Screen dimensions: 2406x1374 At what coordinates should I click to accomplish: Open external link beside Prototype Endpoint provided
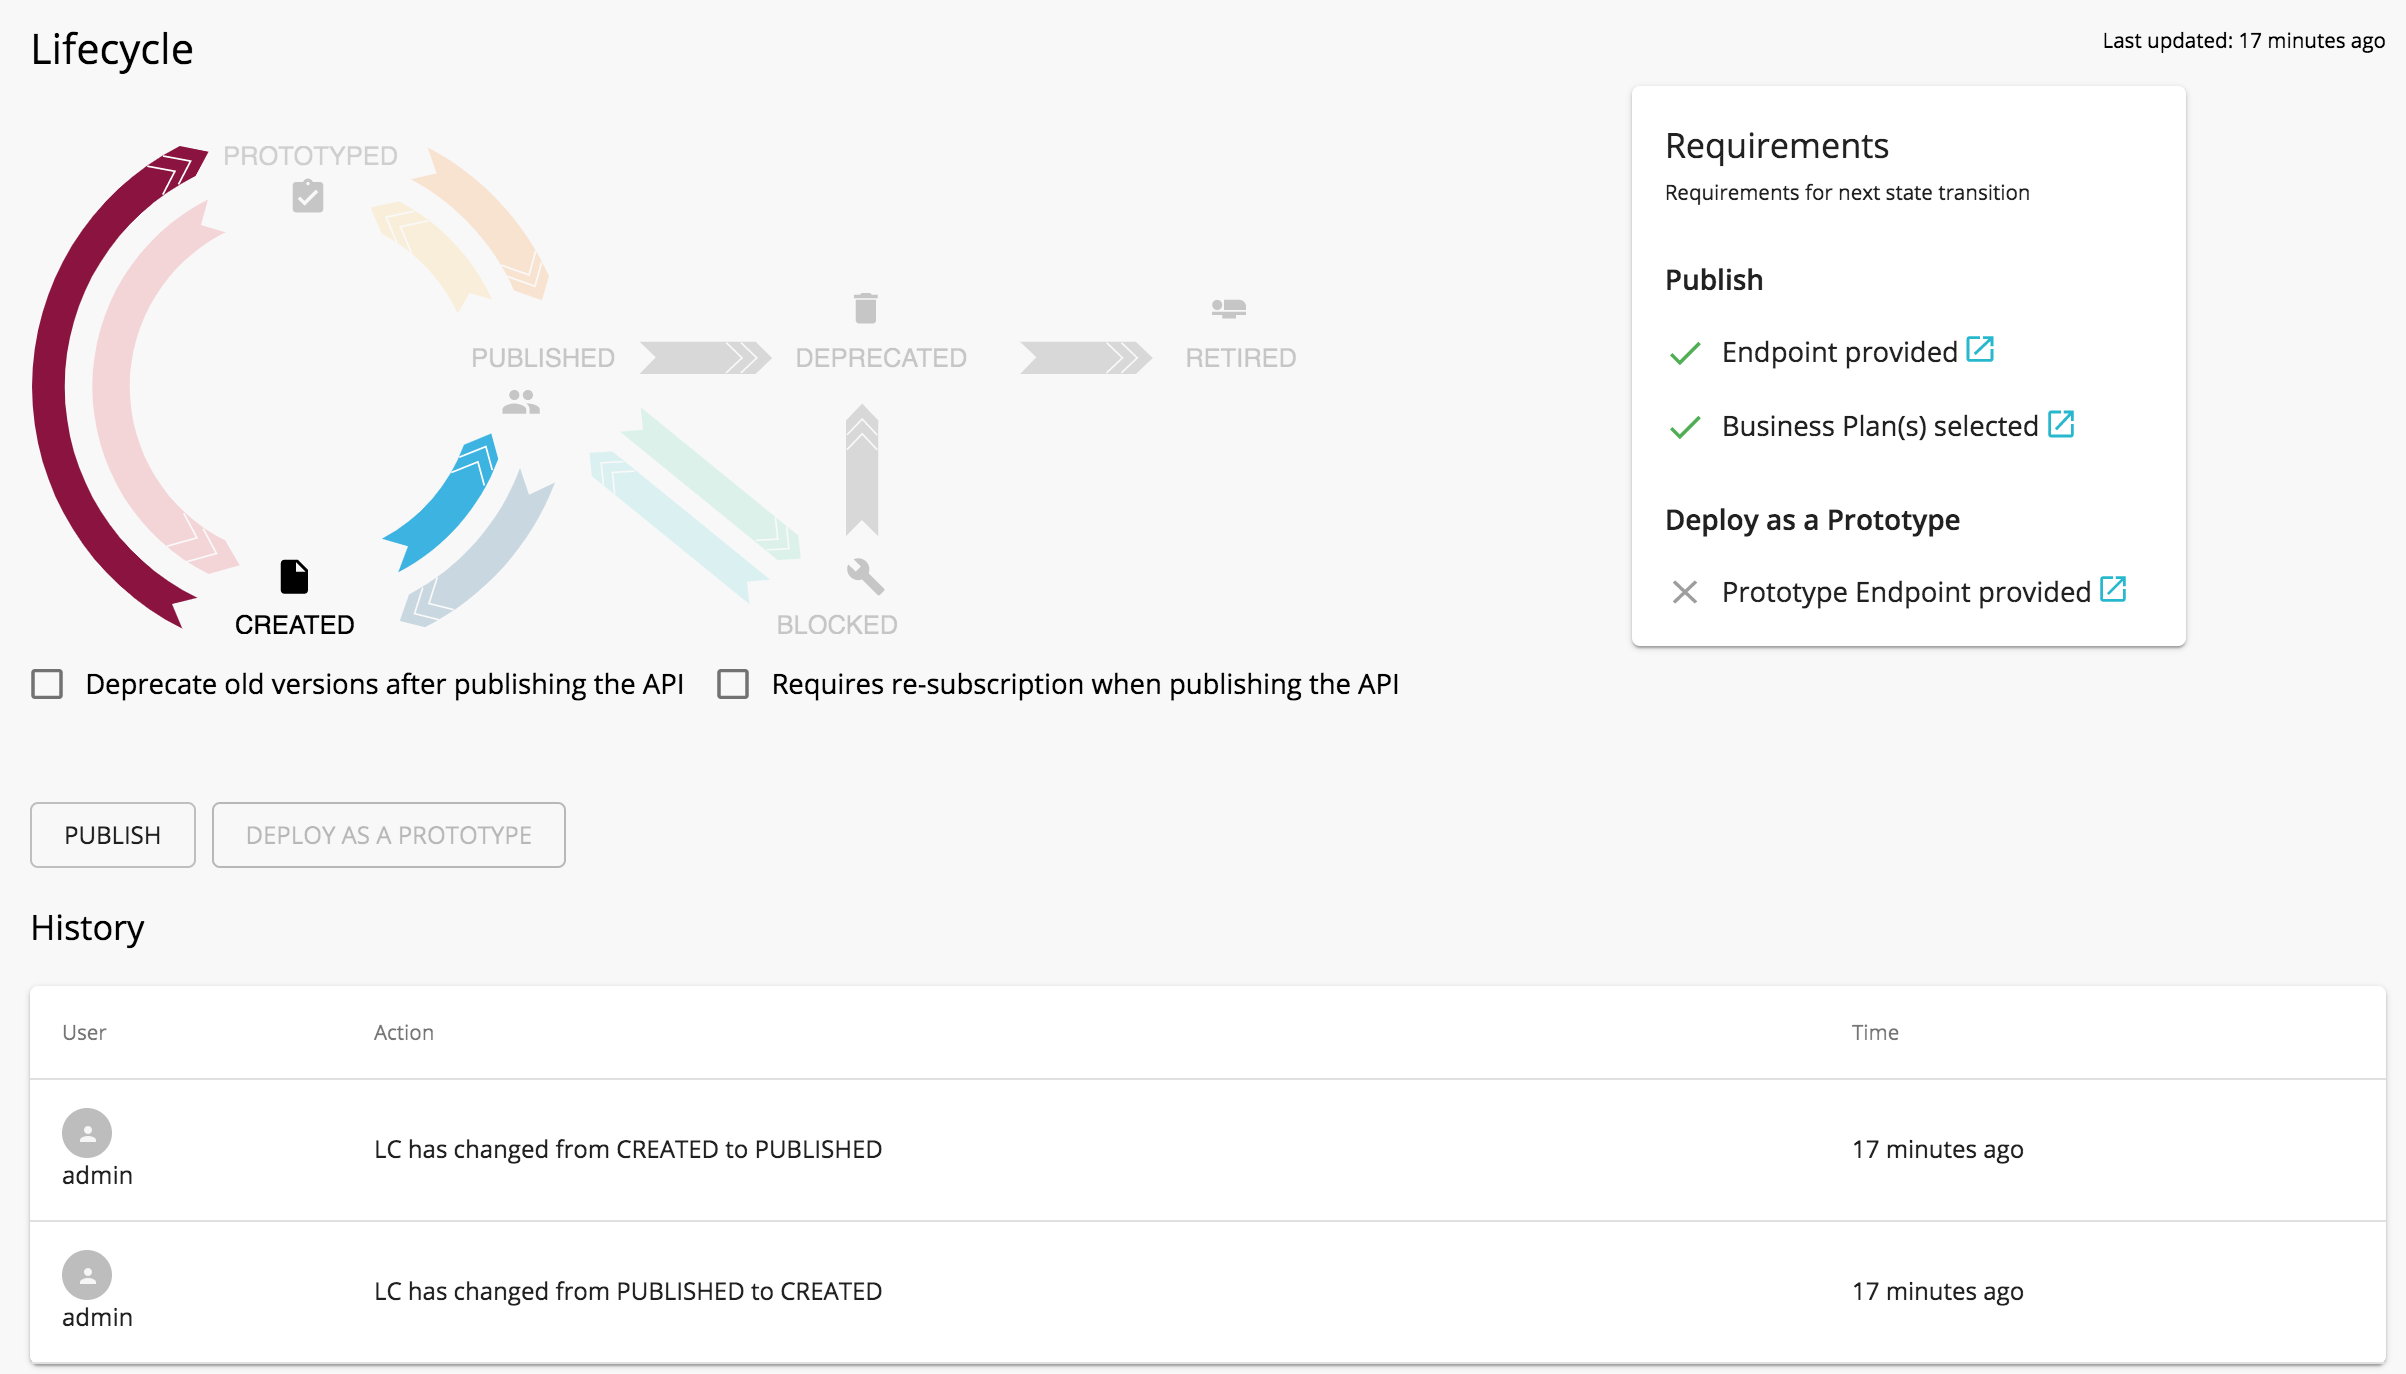point(2113,589)
